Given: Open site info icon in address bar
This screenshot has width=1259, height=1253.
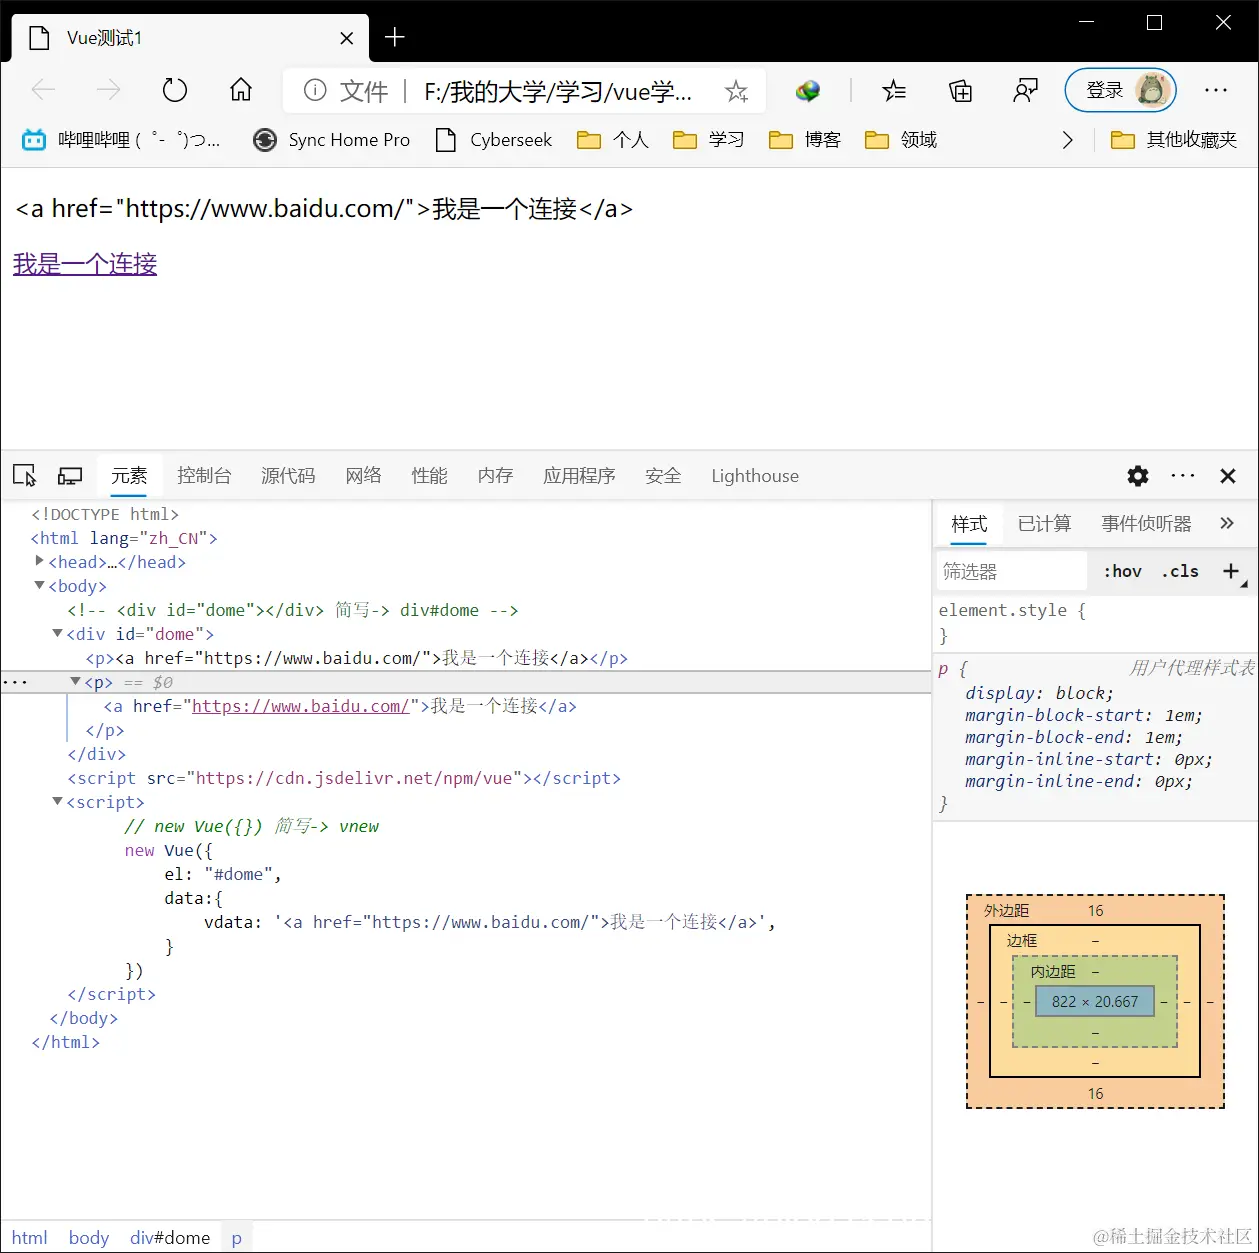Looking at the screenshot, I should click(x=315, y=91).
